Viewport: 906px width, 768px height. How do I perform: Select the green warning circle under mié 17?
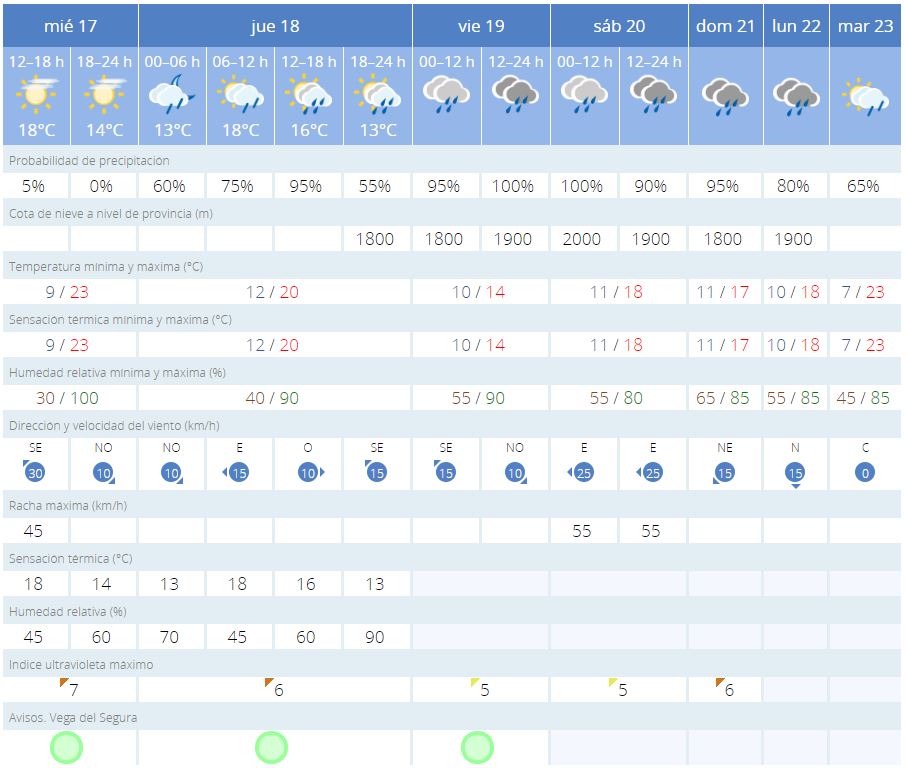67,746
